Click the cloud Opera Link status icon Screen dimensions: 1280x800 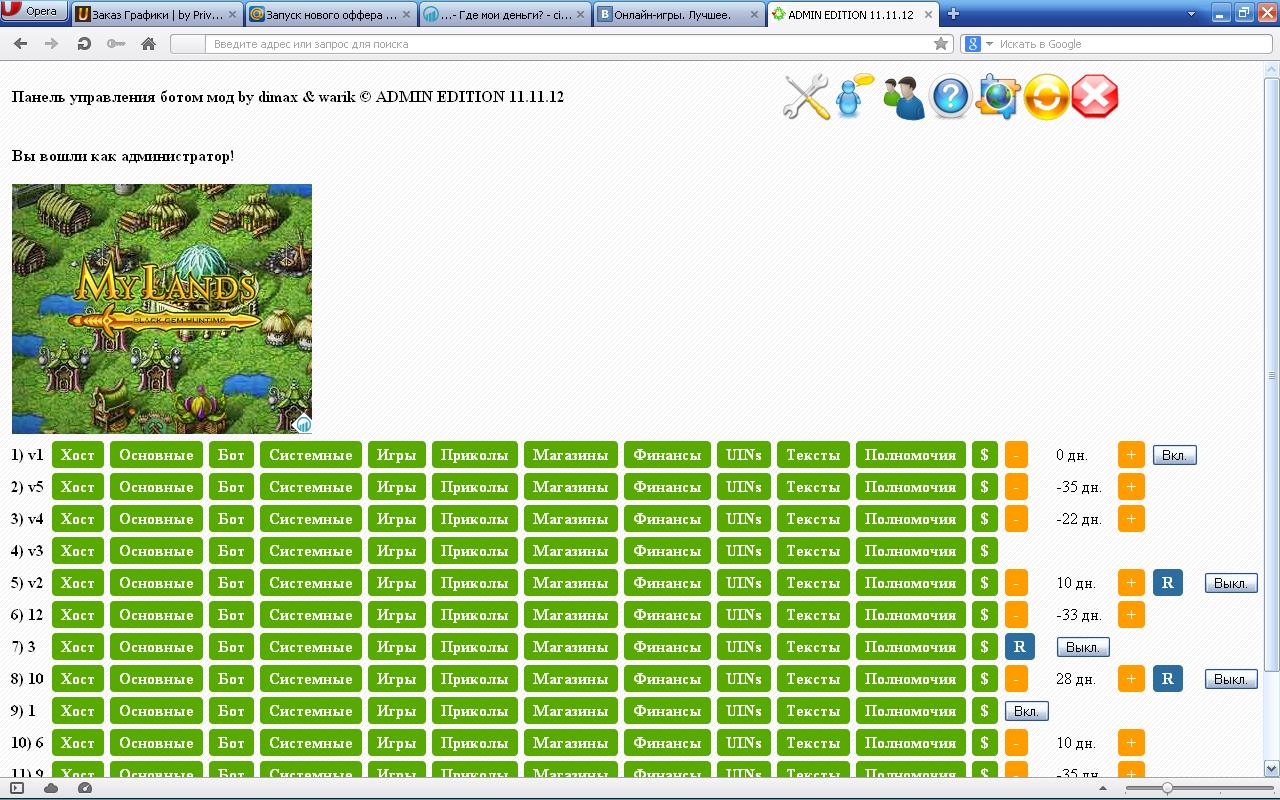pyautogui.click(x=51, y=788)
